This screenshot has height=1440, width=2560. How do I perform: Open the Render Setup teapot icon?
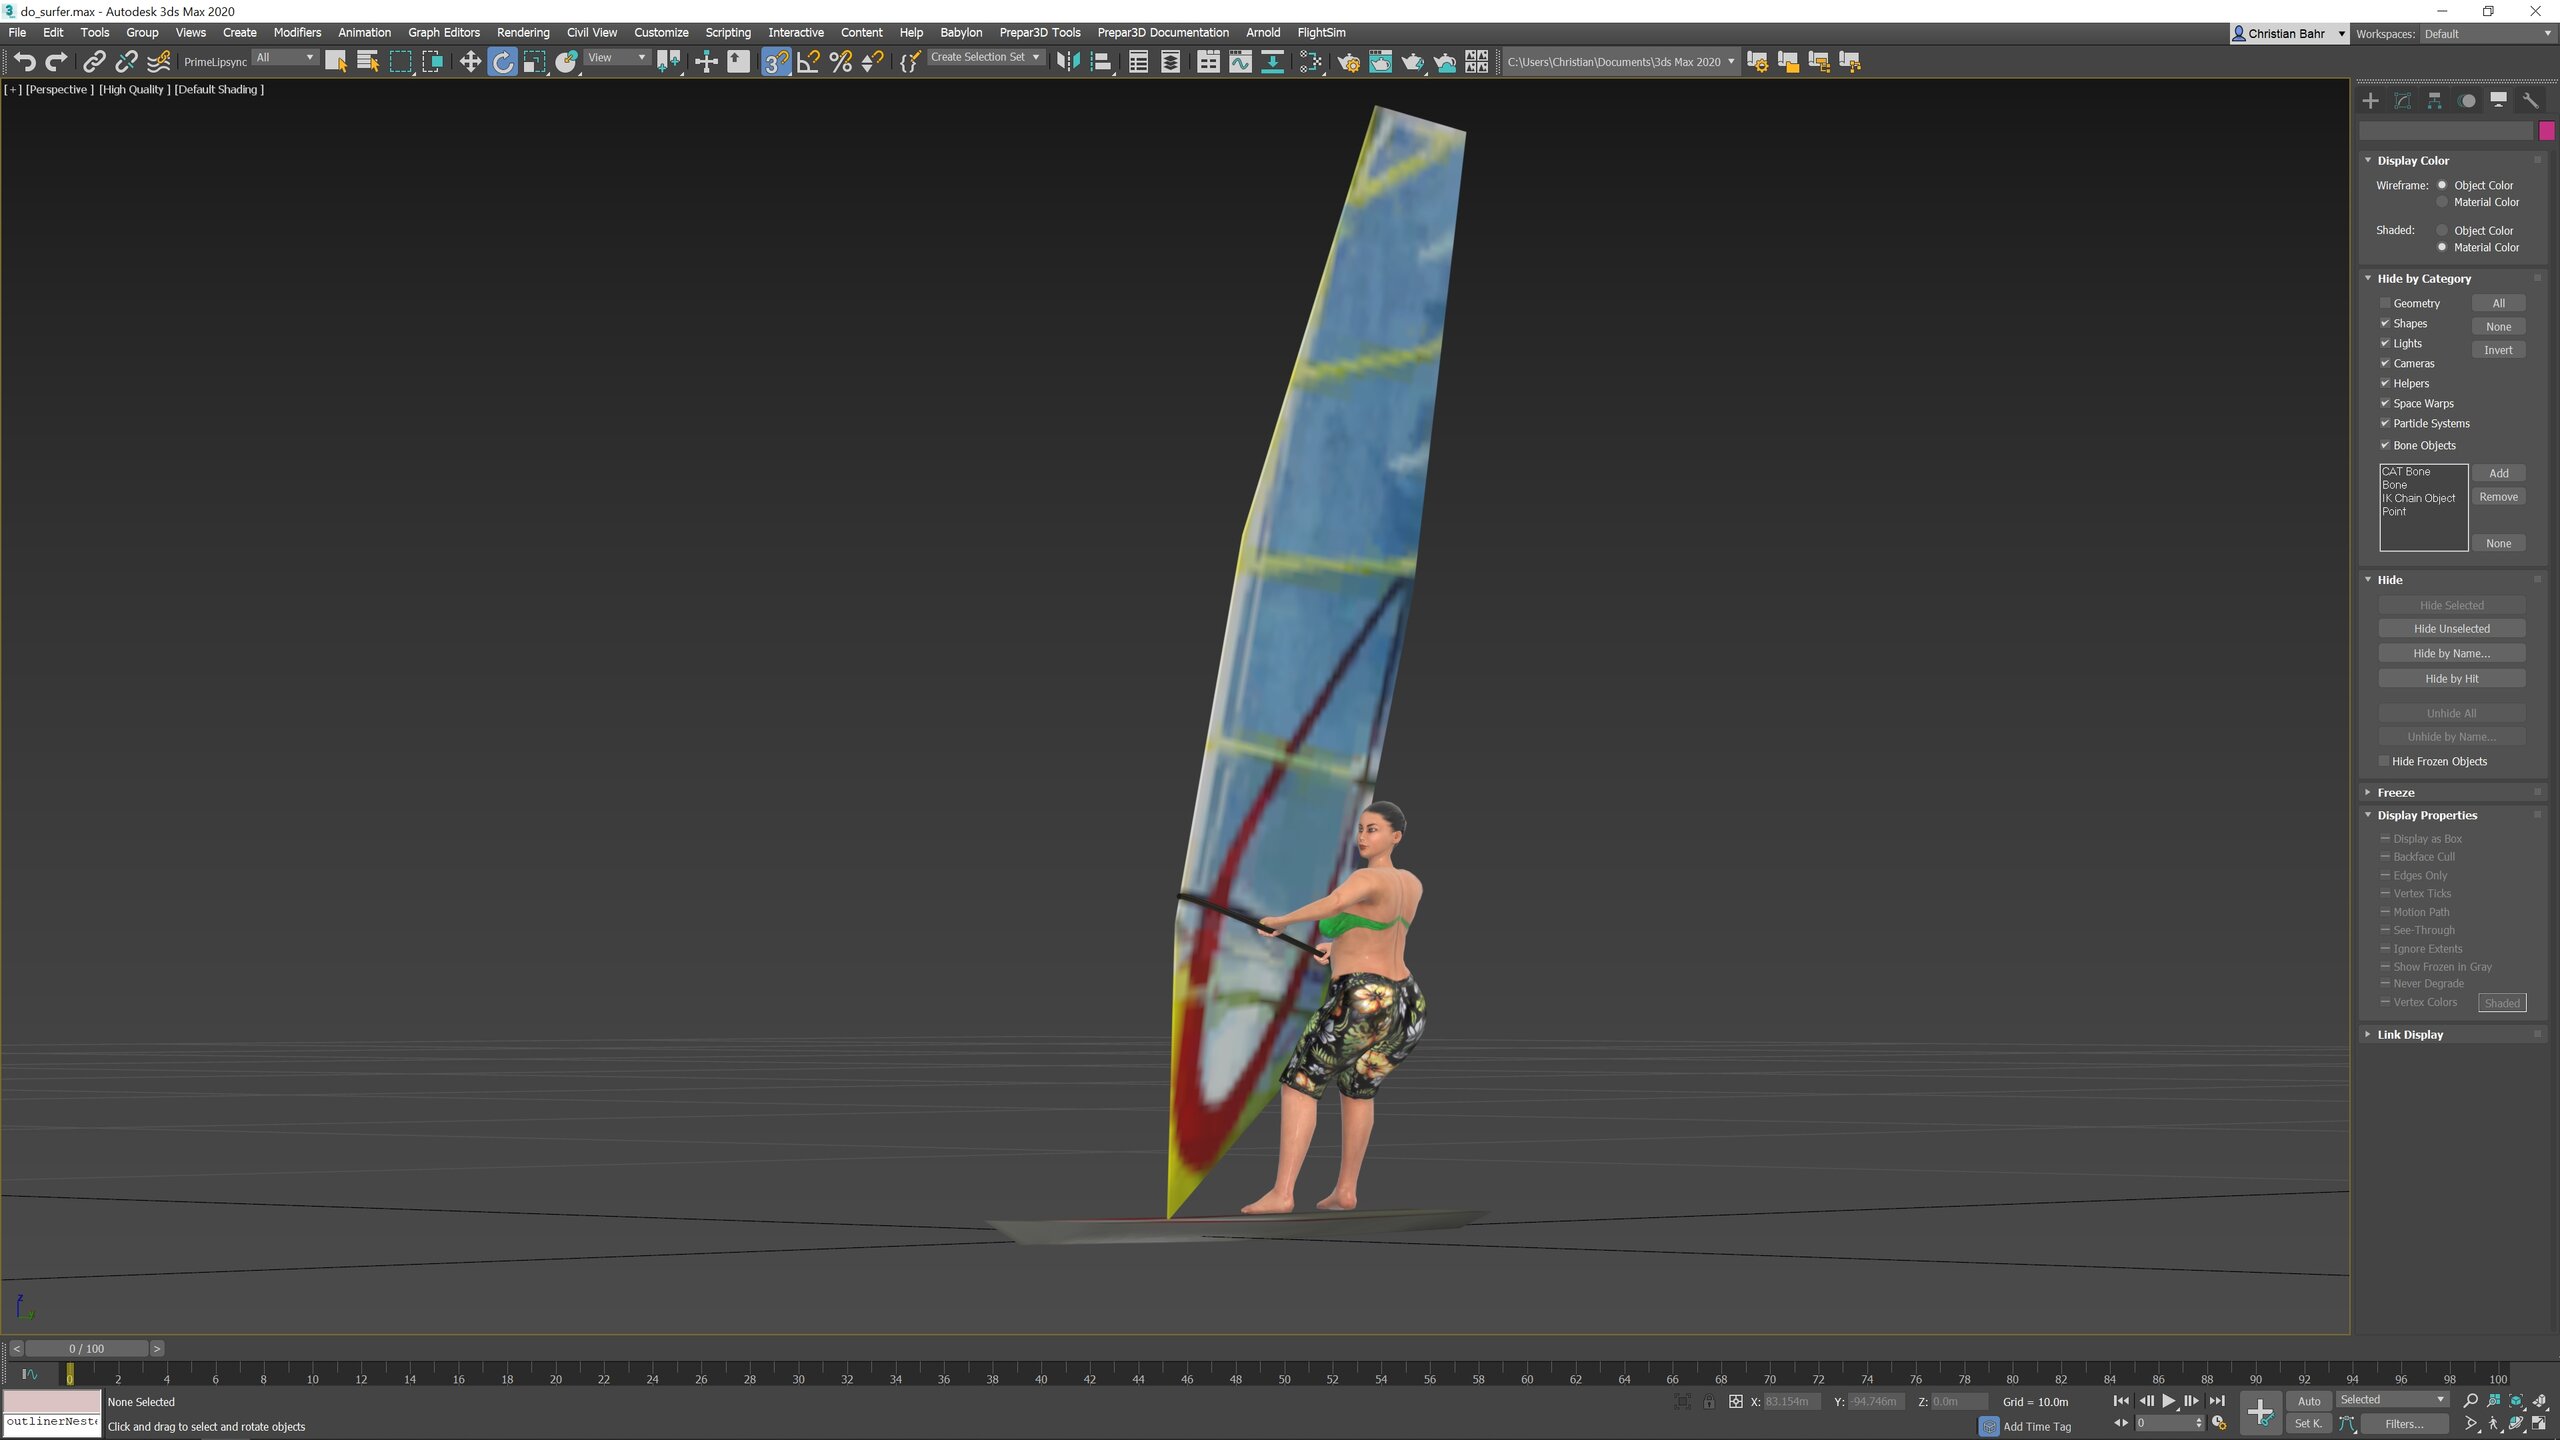click(1348, 62)
